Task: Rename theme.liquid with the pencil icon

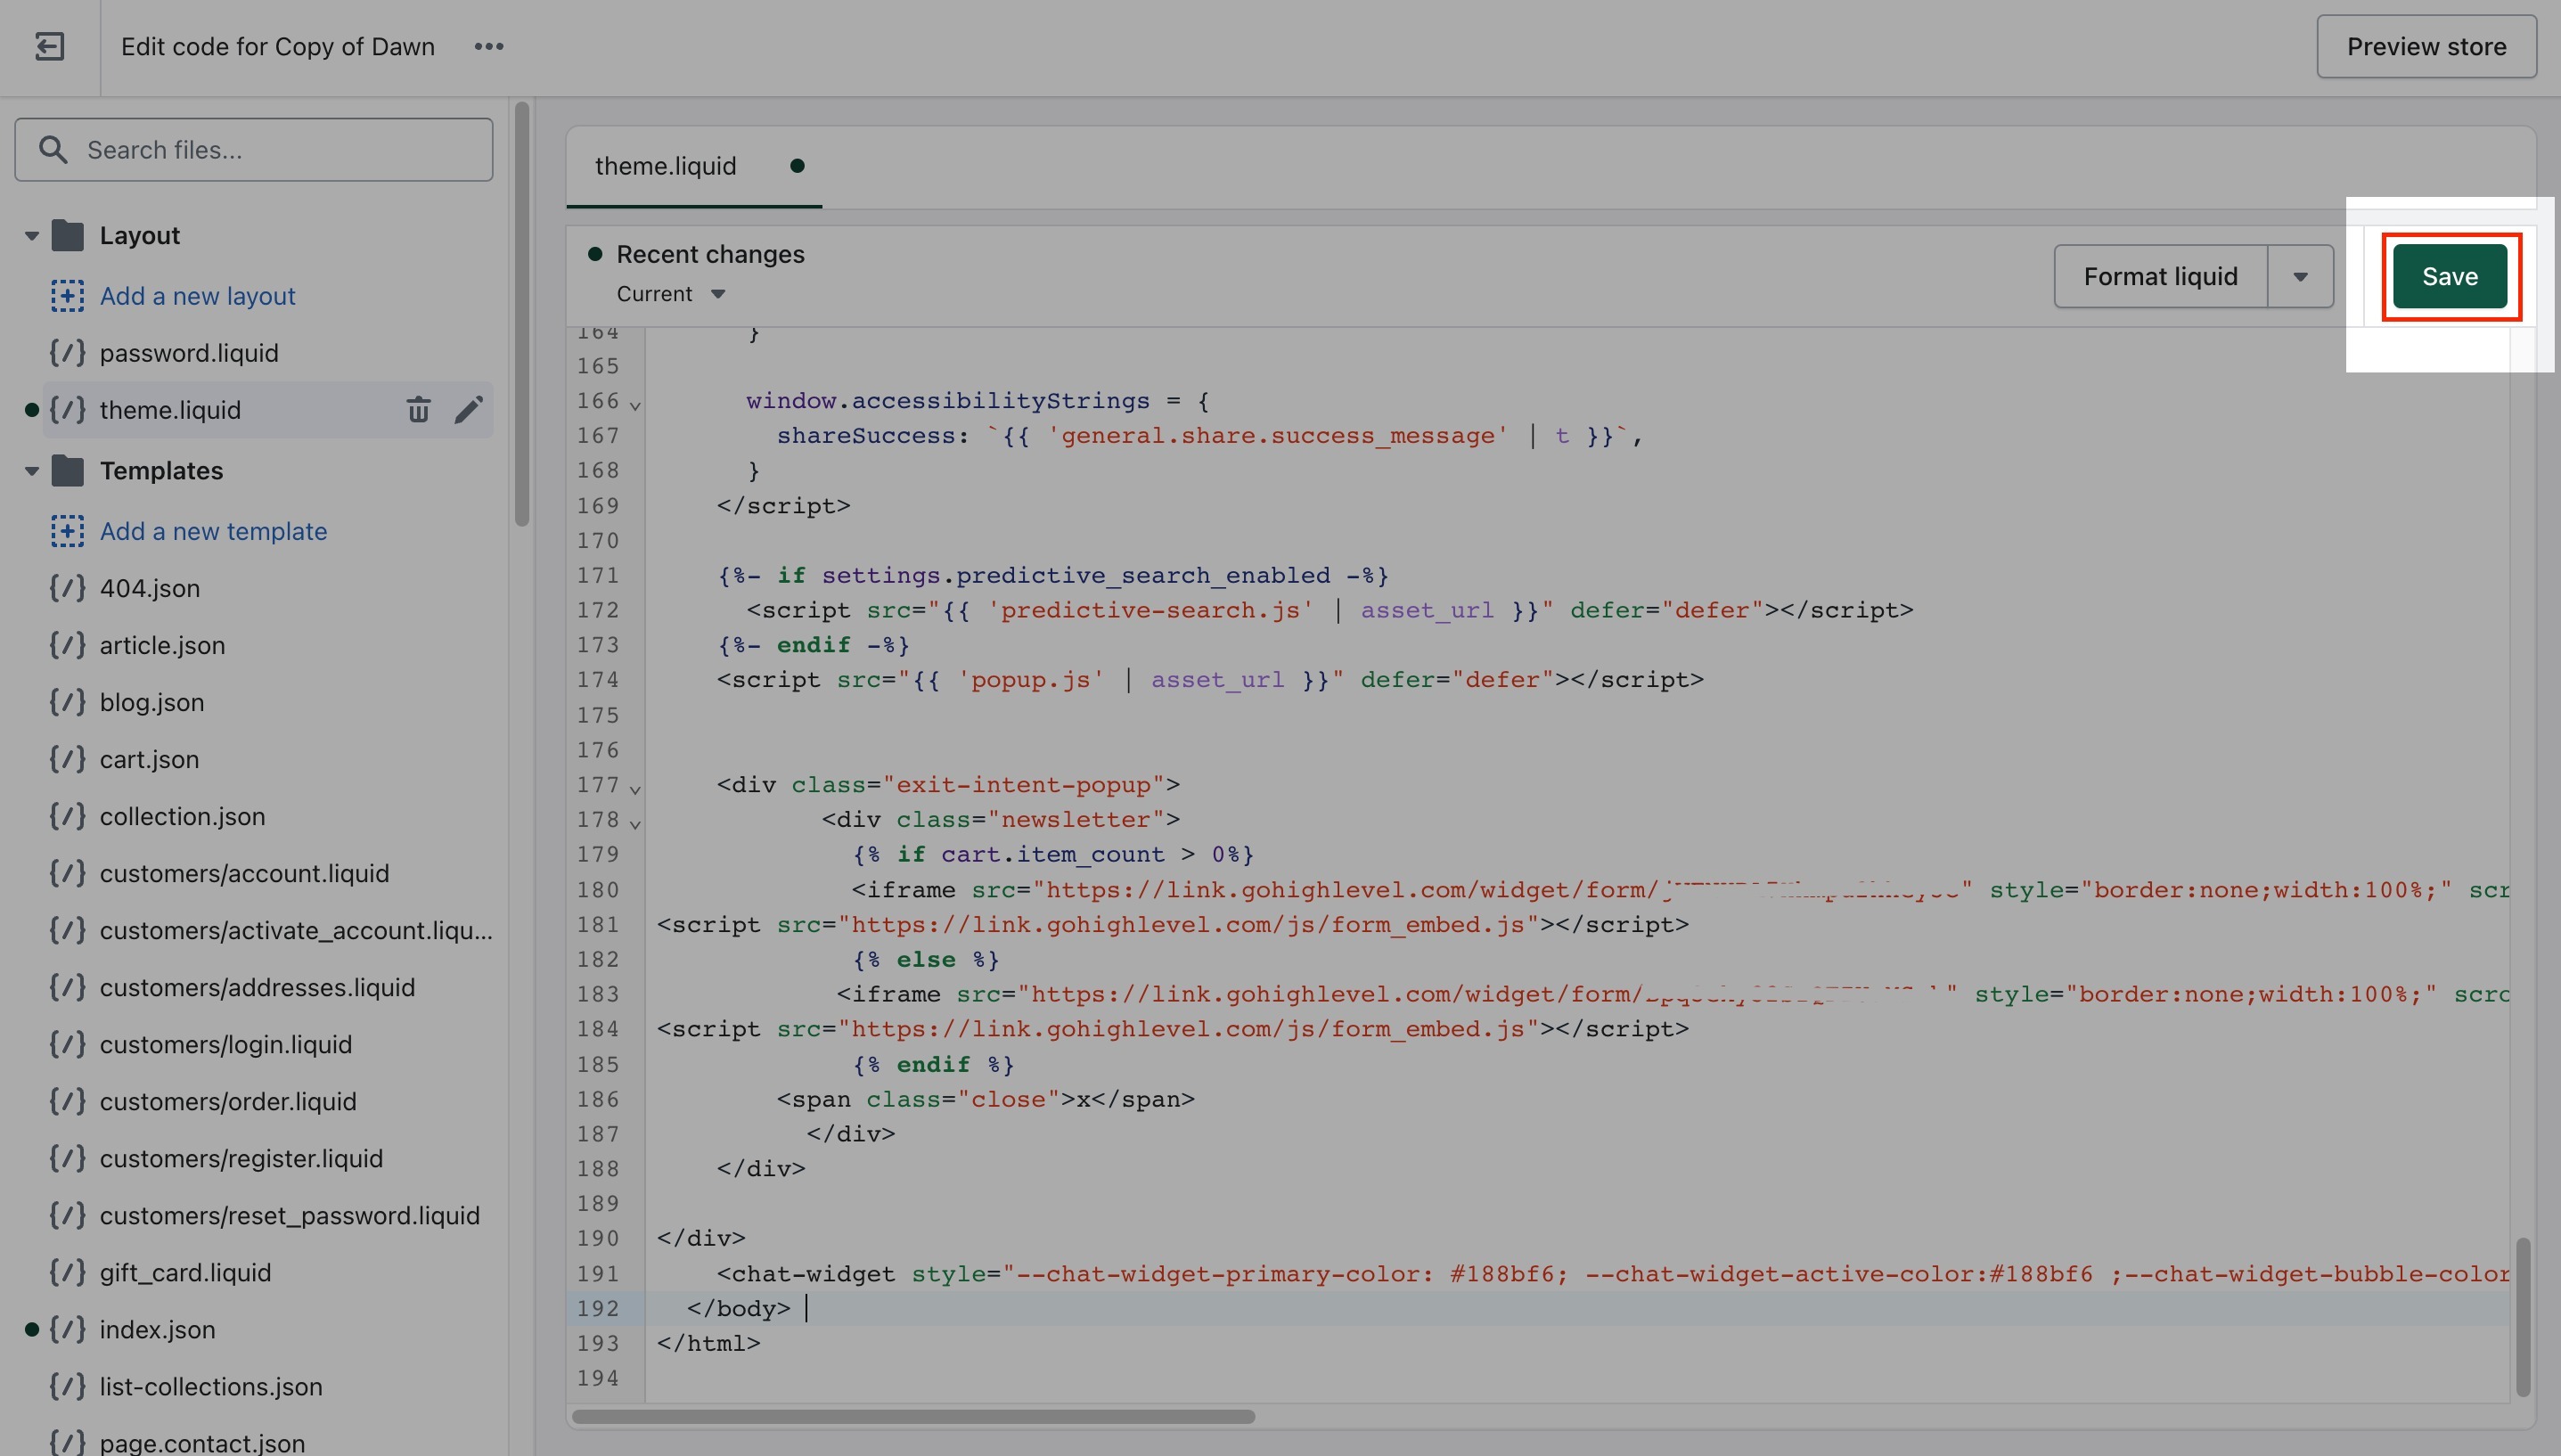Action: [468, 410]
